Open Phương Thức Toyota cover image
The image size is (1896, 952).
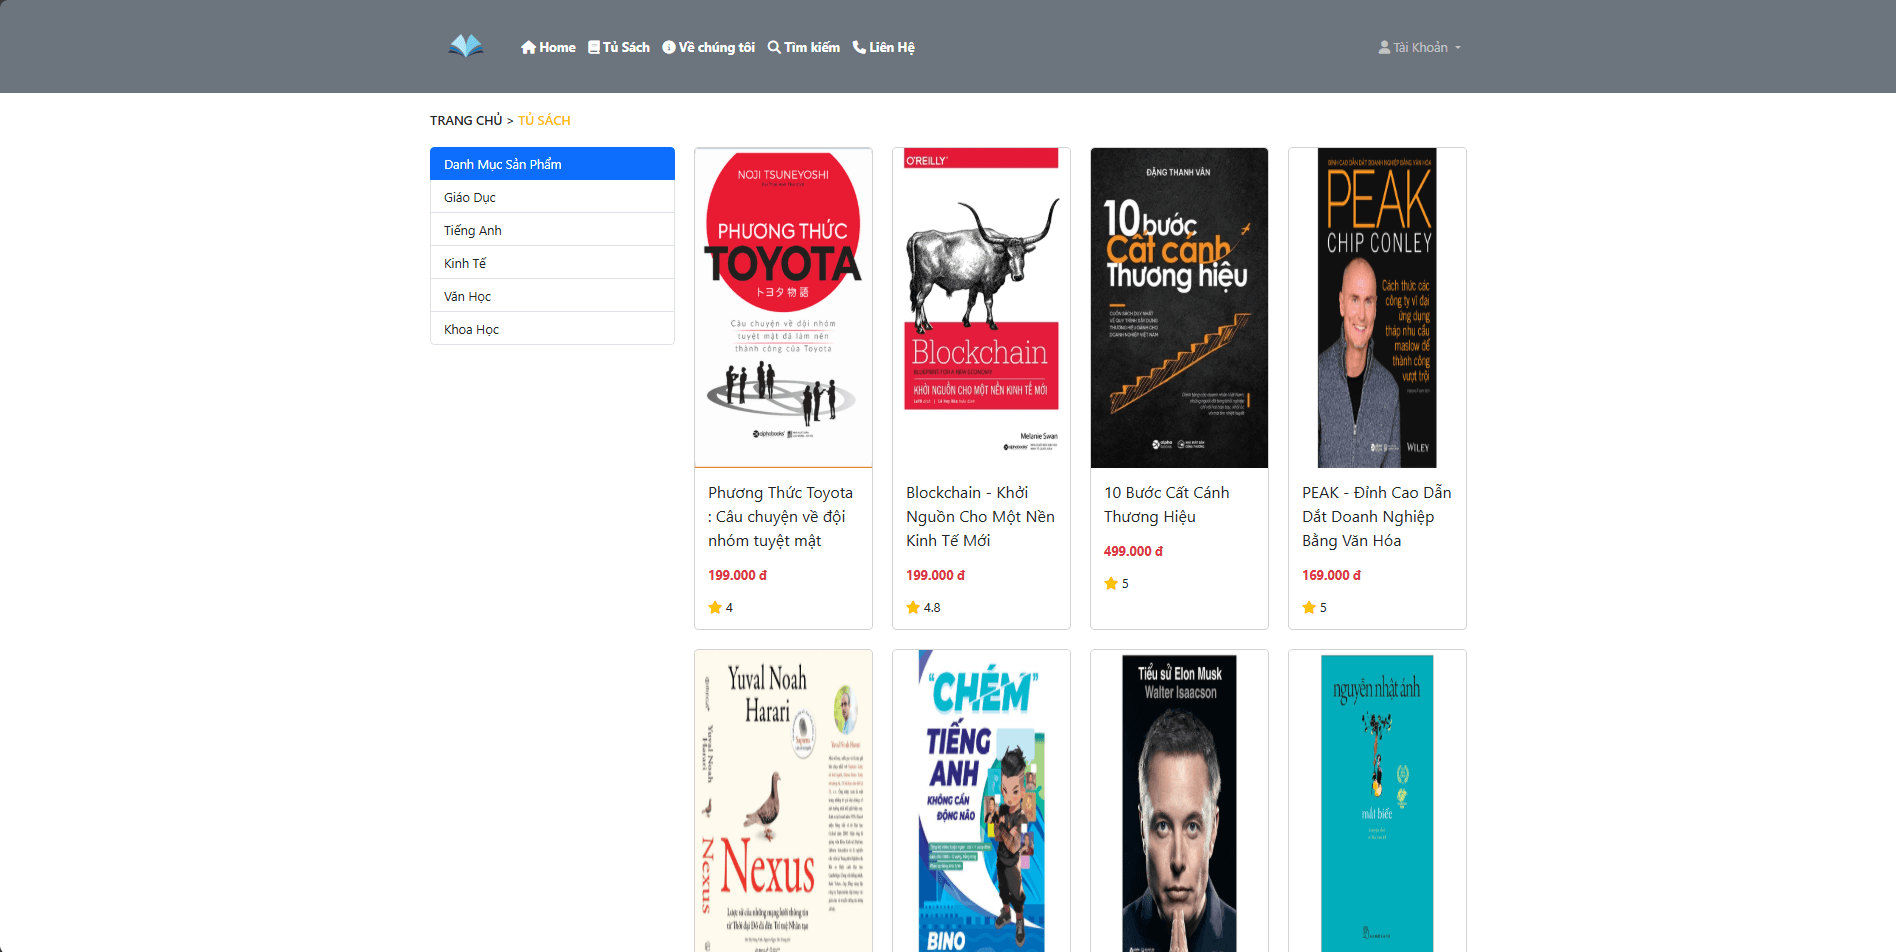pos(783,308)
